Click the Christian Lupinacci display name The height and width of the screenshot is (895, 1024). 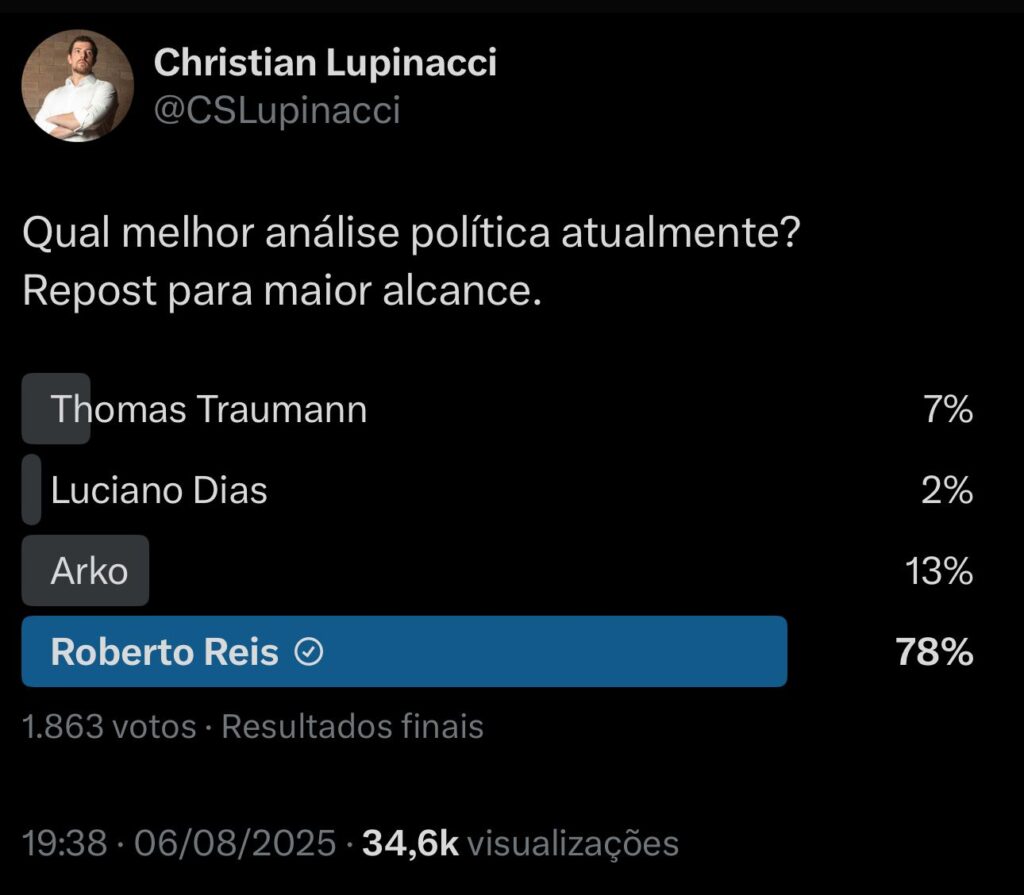coord(325,64)
